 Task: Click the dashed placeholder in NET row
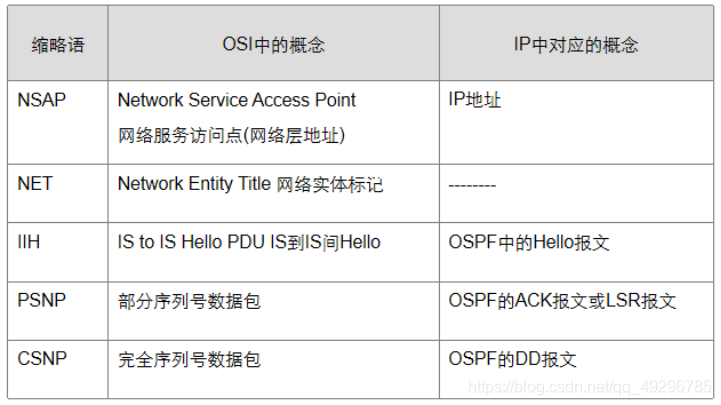coord(472,186)
